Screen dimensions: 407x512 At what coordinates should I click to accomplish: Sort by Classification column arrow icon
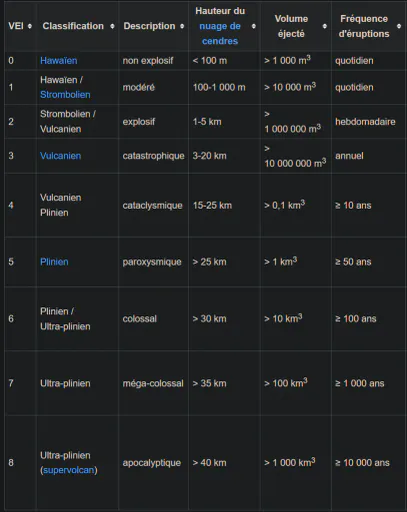112,26
